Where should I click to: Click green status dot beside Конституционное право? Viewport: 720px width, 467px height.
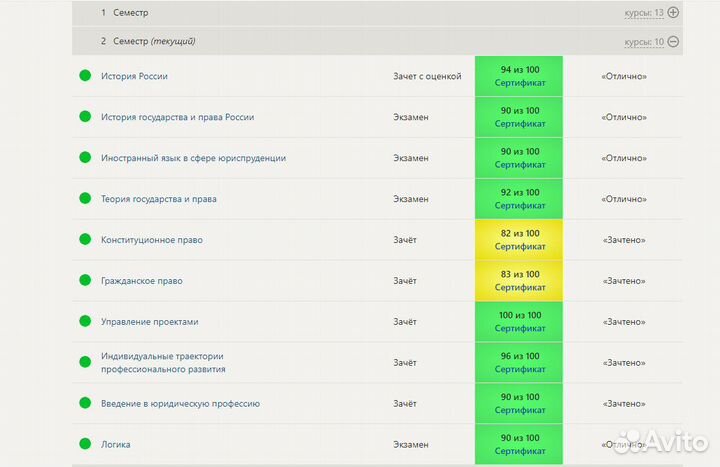[x=85, y=240]
